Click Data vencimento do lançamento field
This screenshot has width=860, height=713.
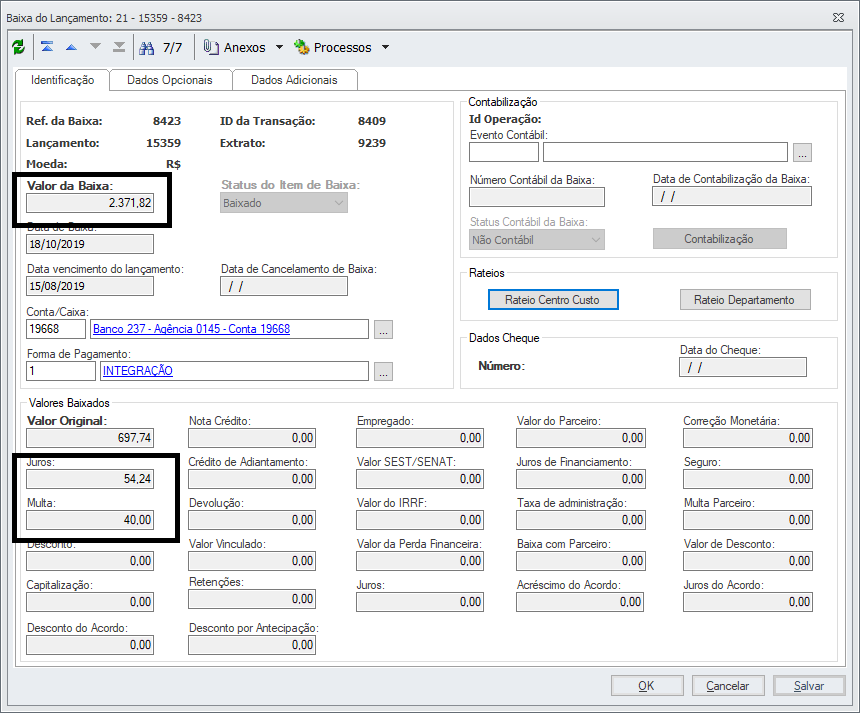click(x=90, y=286)
